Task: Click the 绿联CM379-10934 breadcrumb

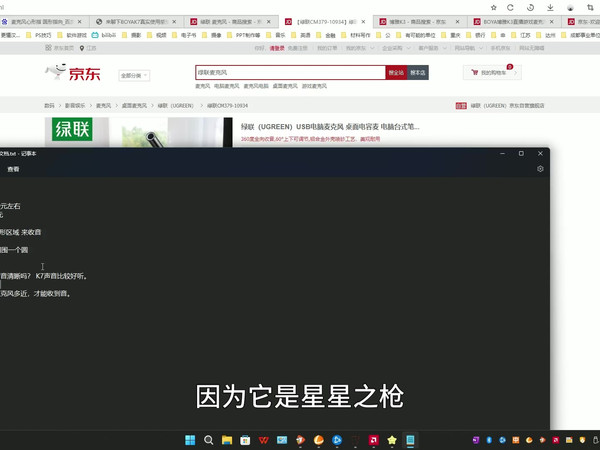Action: [x=227, y=106]
